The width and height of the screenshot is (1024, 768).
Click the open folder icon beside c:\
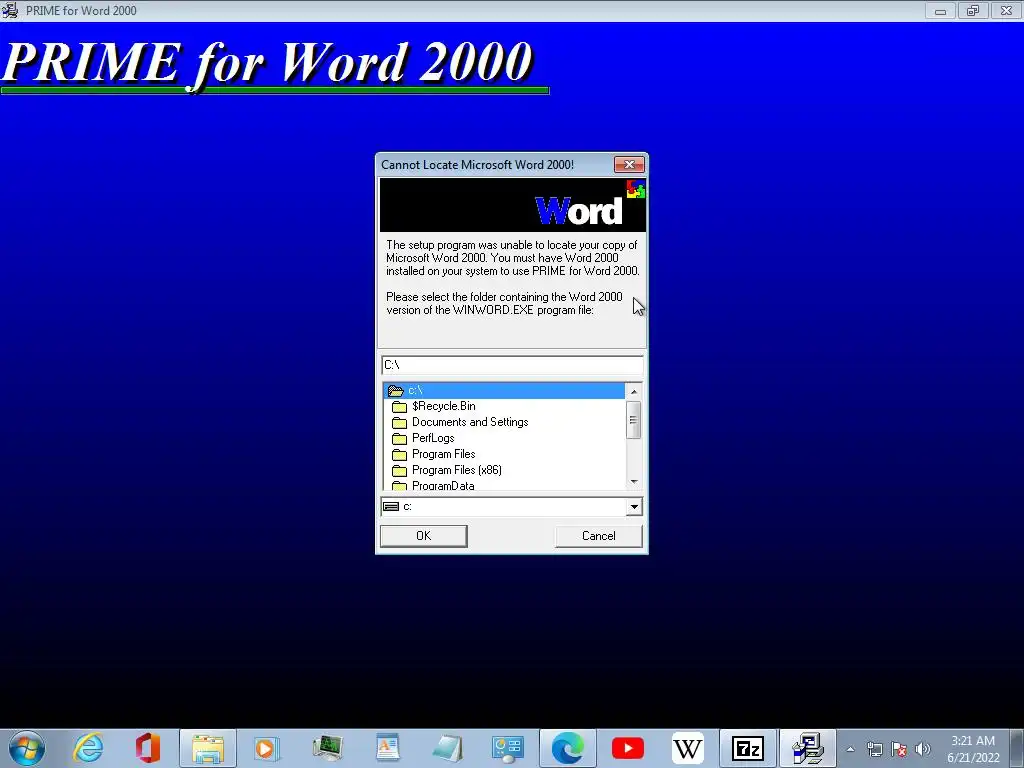point(396,391)
